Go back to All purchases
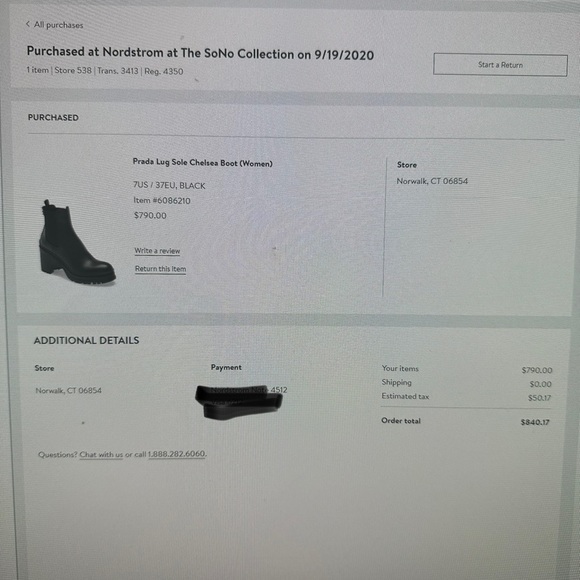 click(x=58, y=25)
